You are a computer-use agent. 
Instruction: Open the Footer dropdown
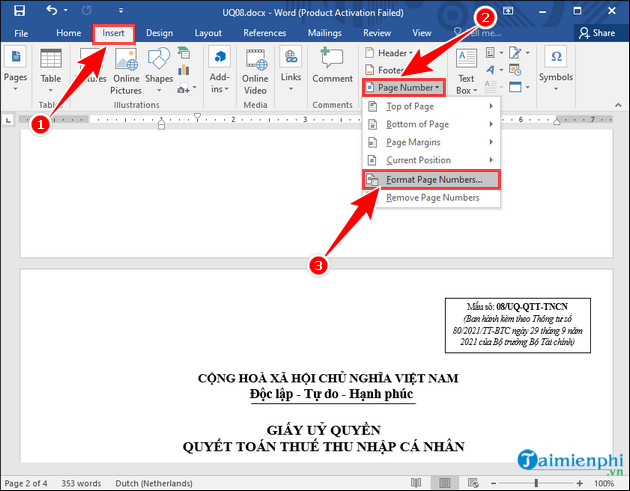385,70
